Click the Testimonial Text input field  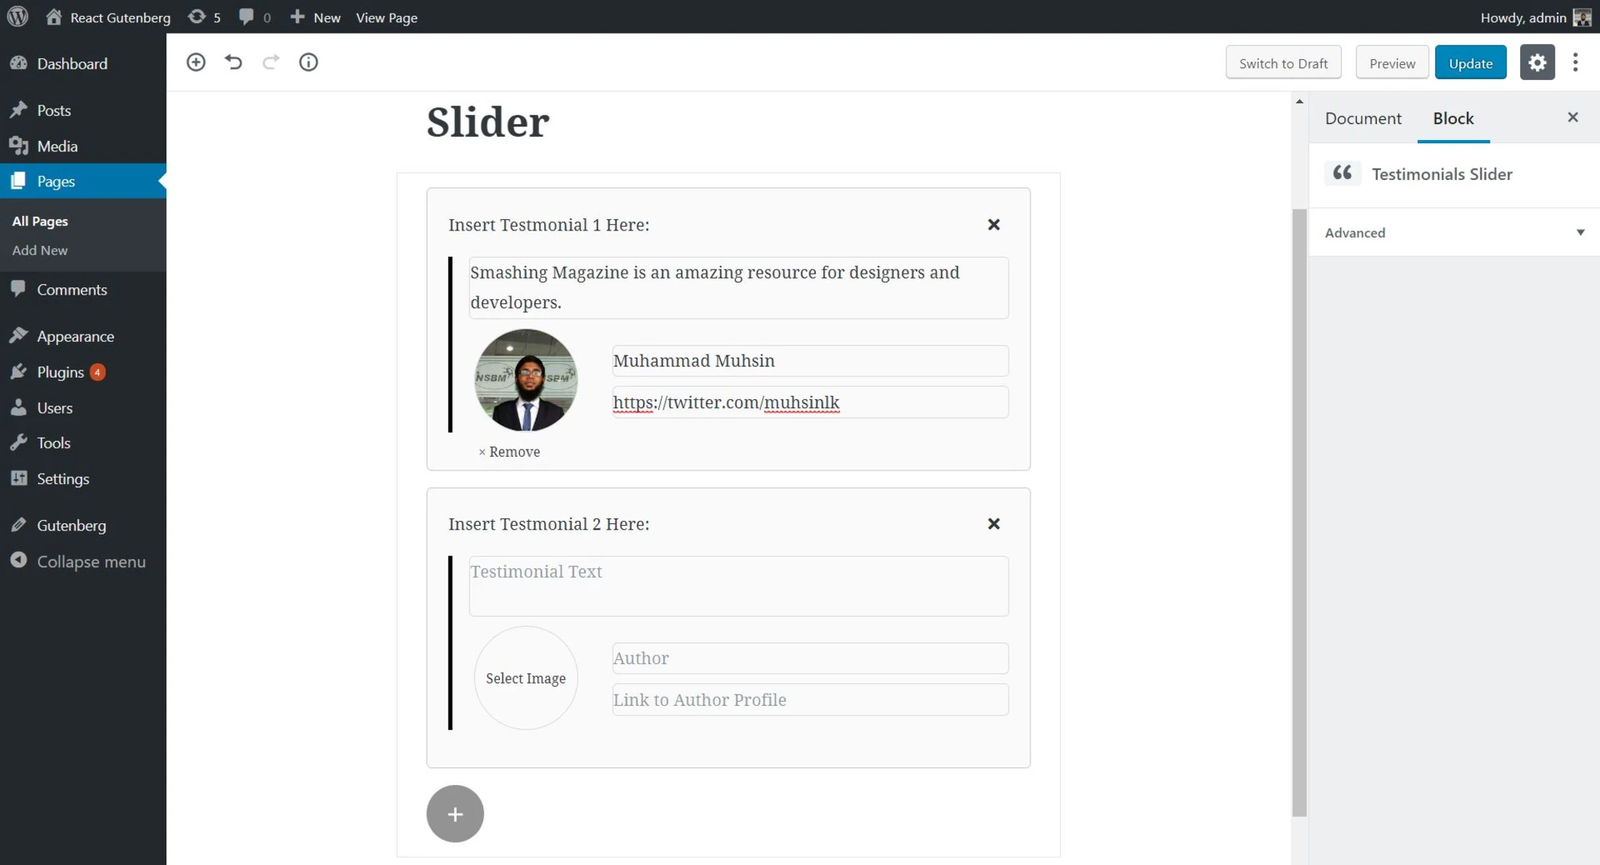[738, 586]
